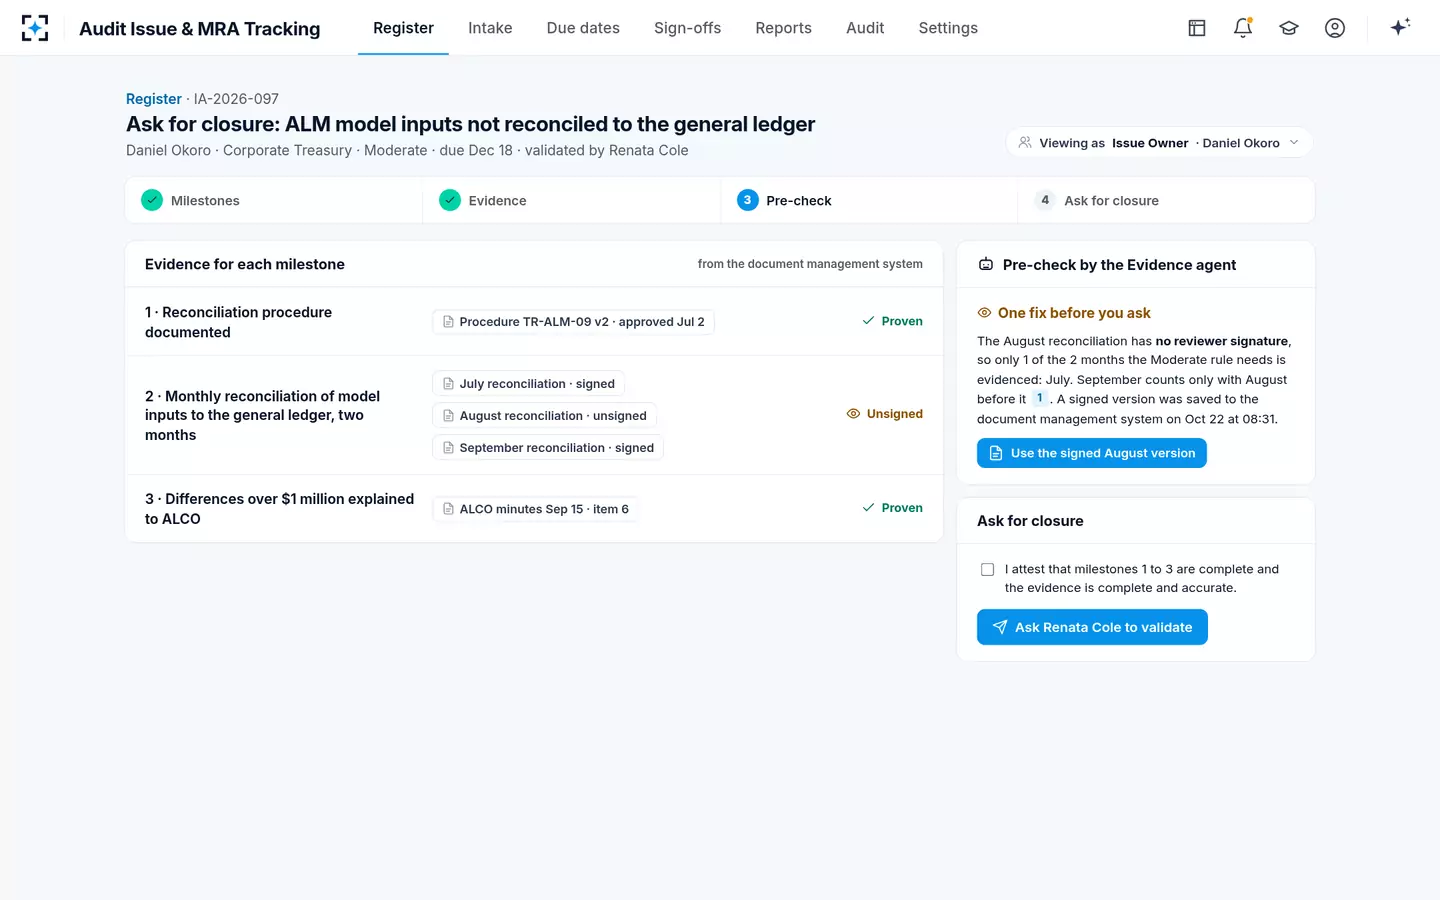Switch to the Intake tab
Viewport: 1440px width, 900px height.
(490, 28)
